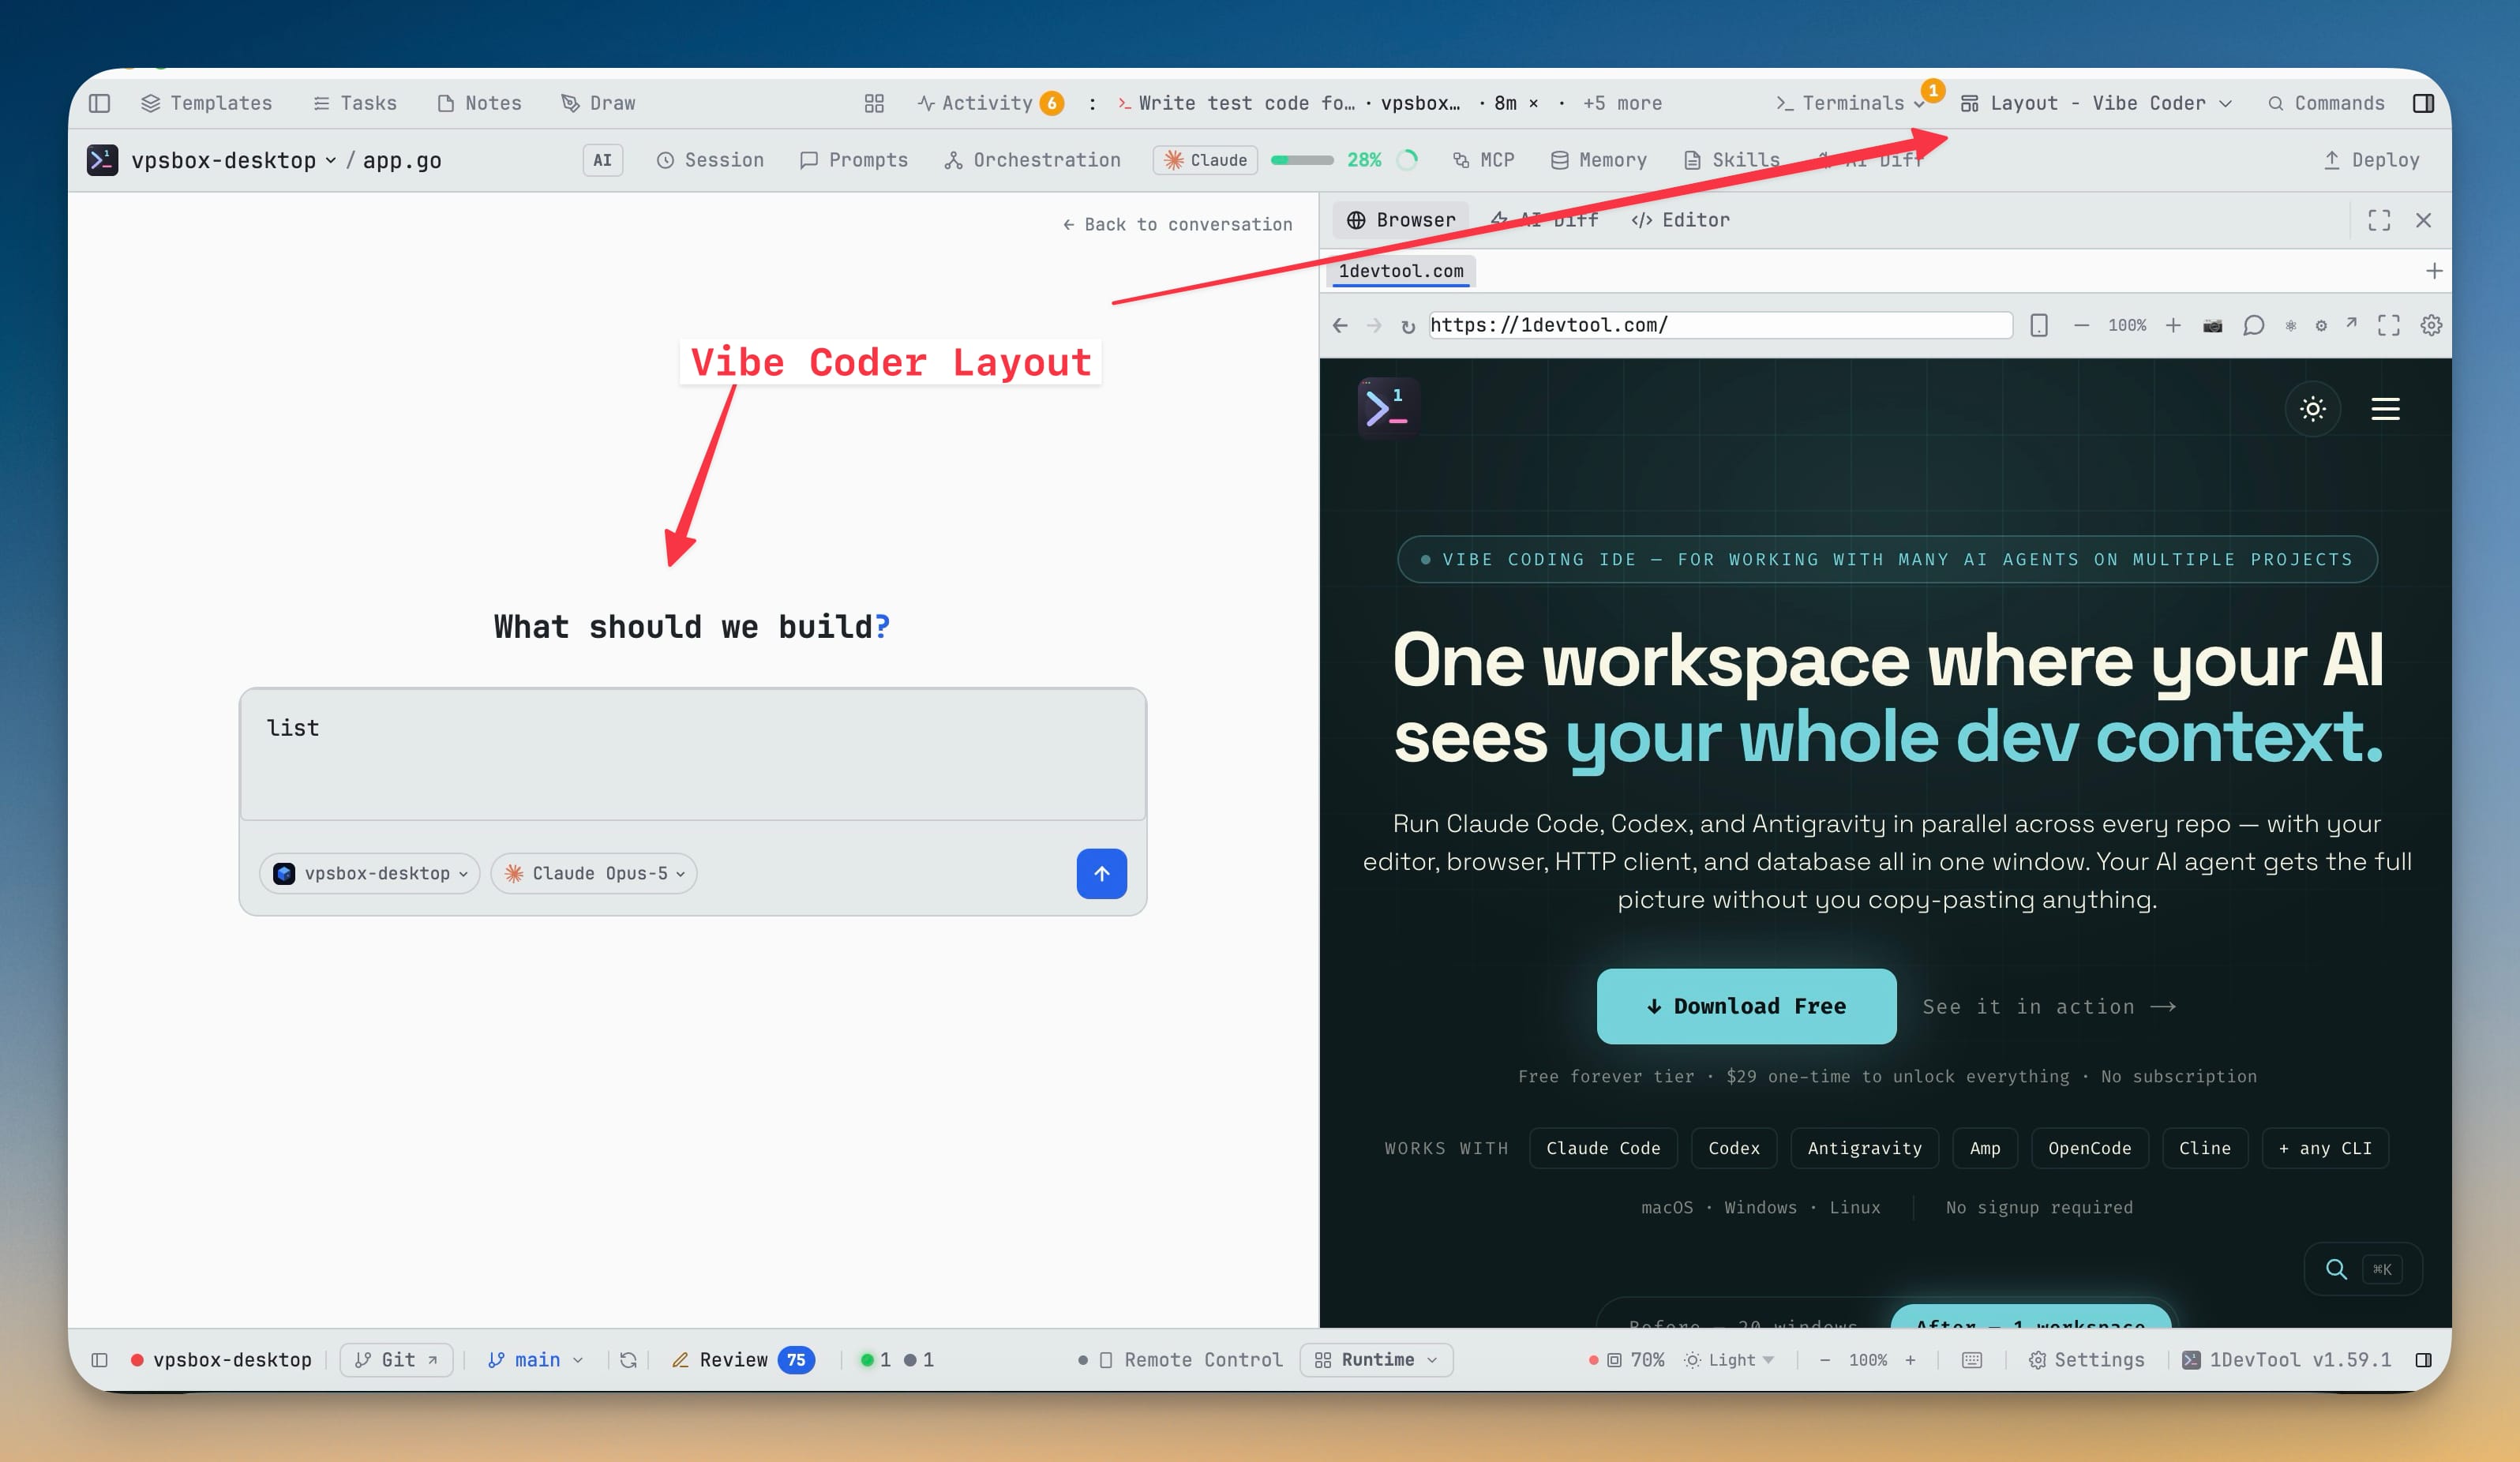This screenshot has width=2520, height=1462.
Task: Close the 'Write test code' activity item
Action: [1533, 103]
